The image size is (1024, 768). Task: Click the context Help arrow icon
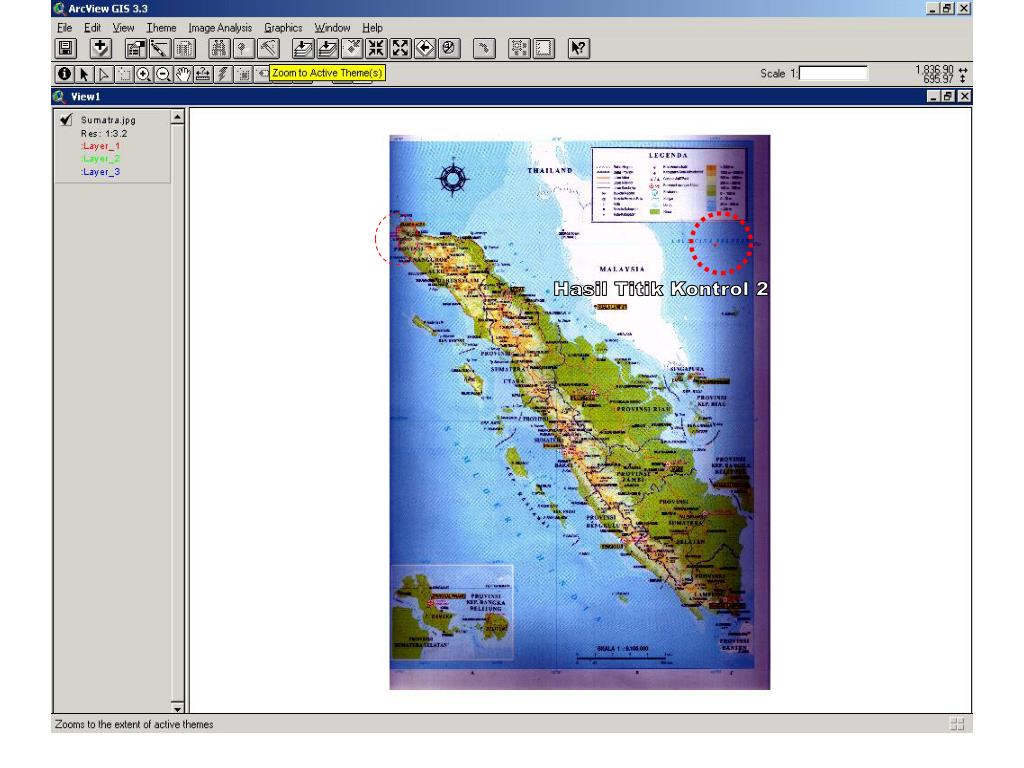click(579, 48)
